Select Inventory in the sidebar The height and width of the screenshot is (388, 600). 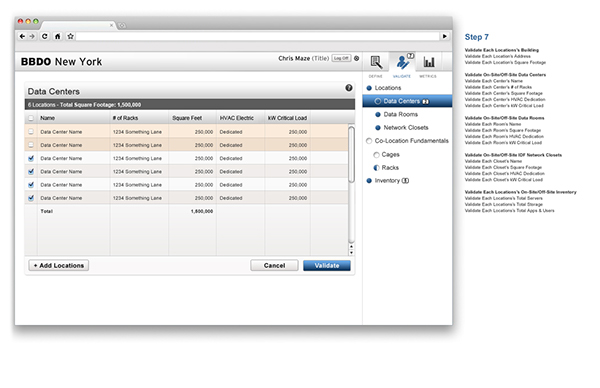388,181
